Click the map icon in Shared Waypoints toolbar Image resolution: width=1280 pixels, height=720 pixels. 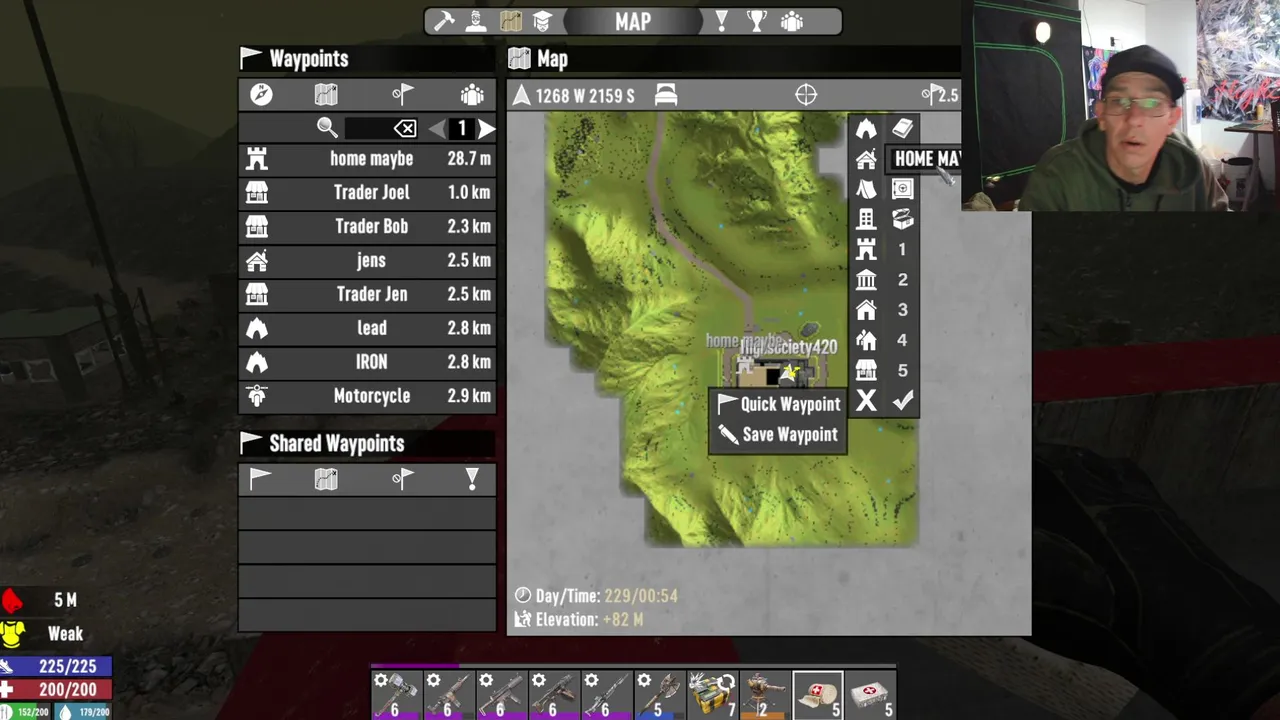[326, 479]
